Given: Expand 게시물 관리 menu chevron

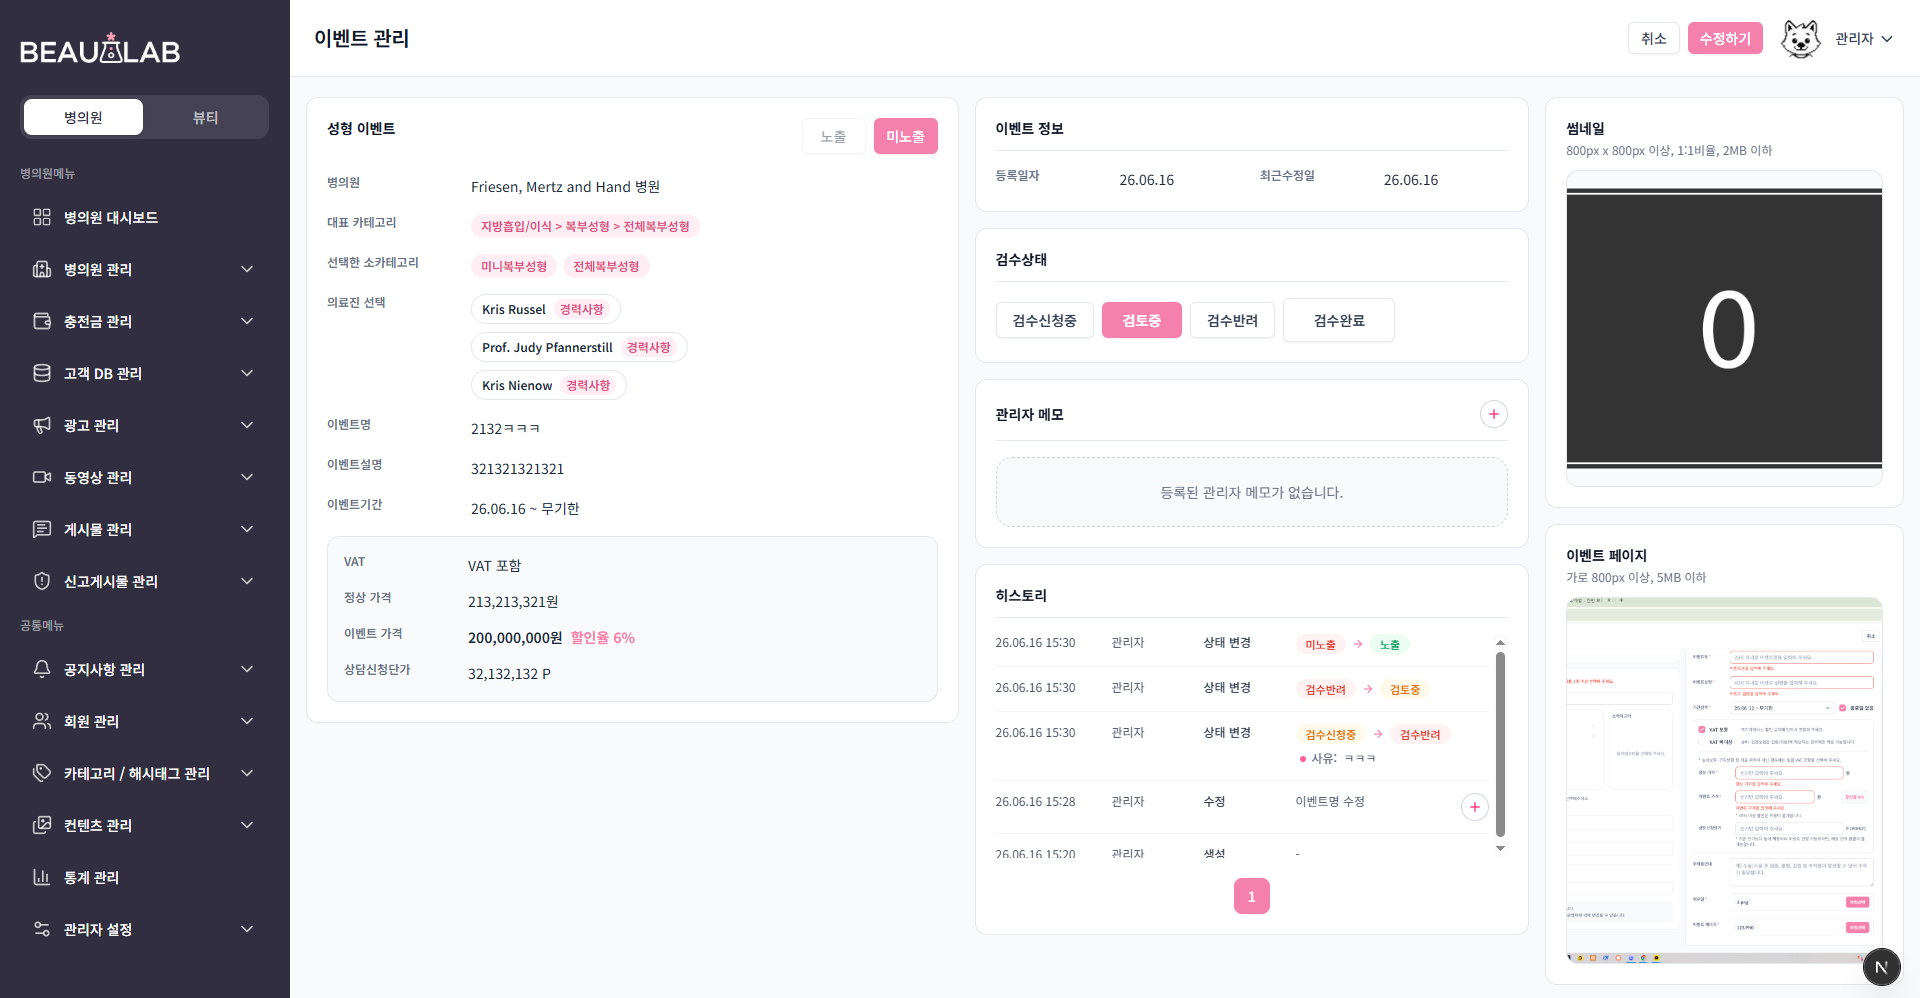Looking at the screenshot, I should click(x=247, y=529).
